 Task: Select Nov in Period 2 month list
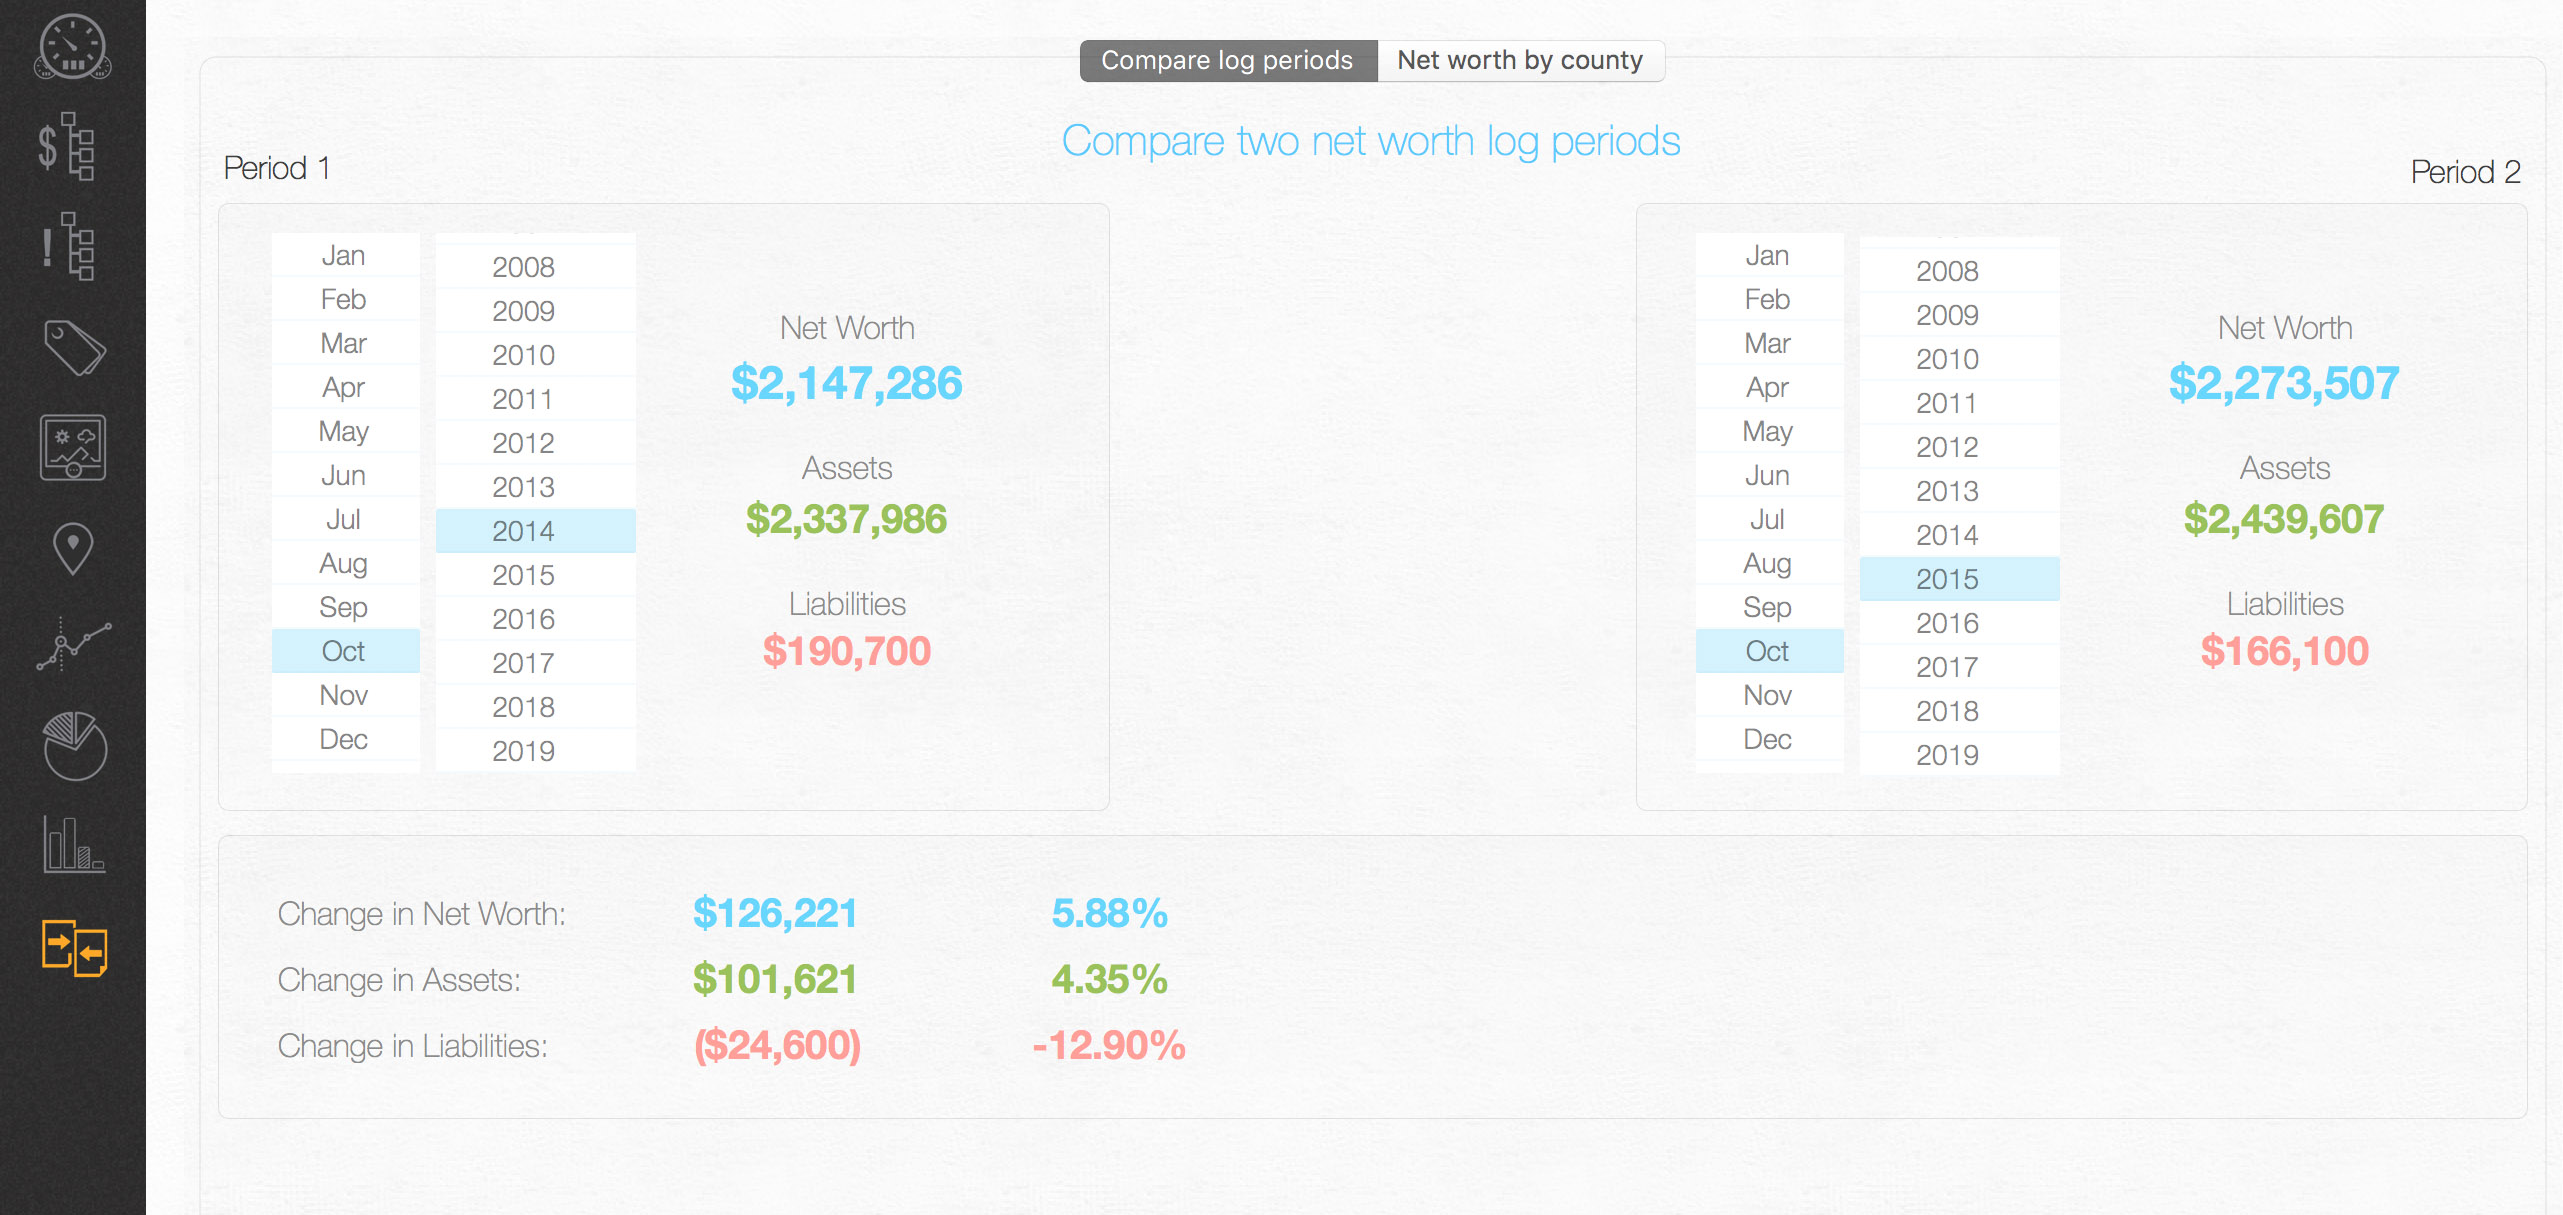click(x=1769, y=695)
